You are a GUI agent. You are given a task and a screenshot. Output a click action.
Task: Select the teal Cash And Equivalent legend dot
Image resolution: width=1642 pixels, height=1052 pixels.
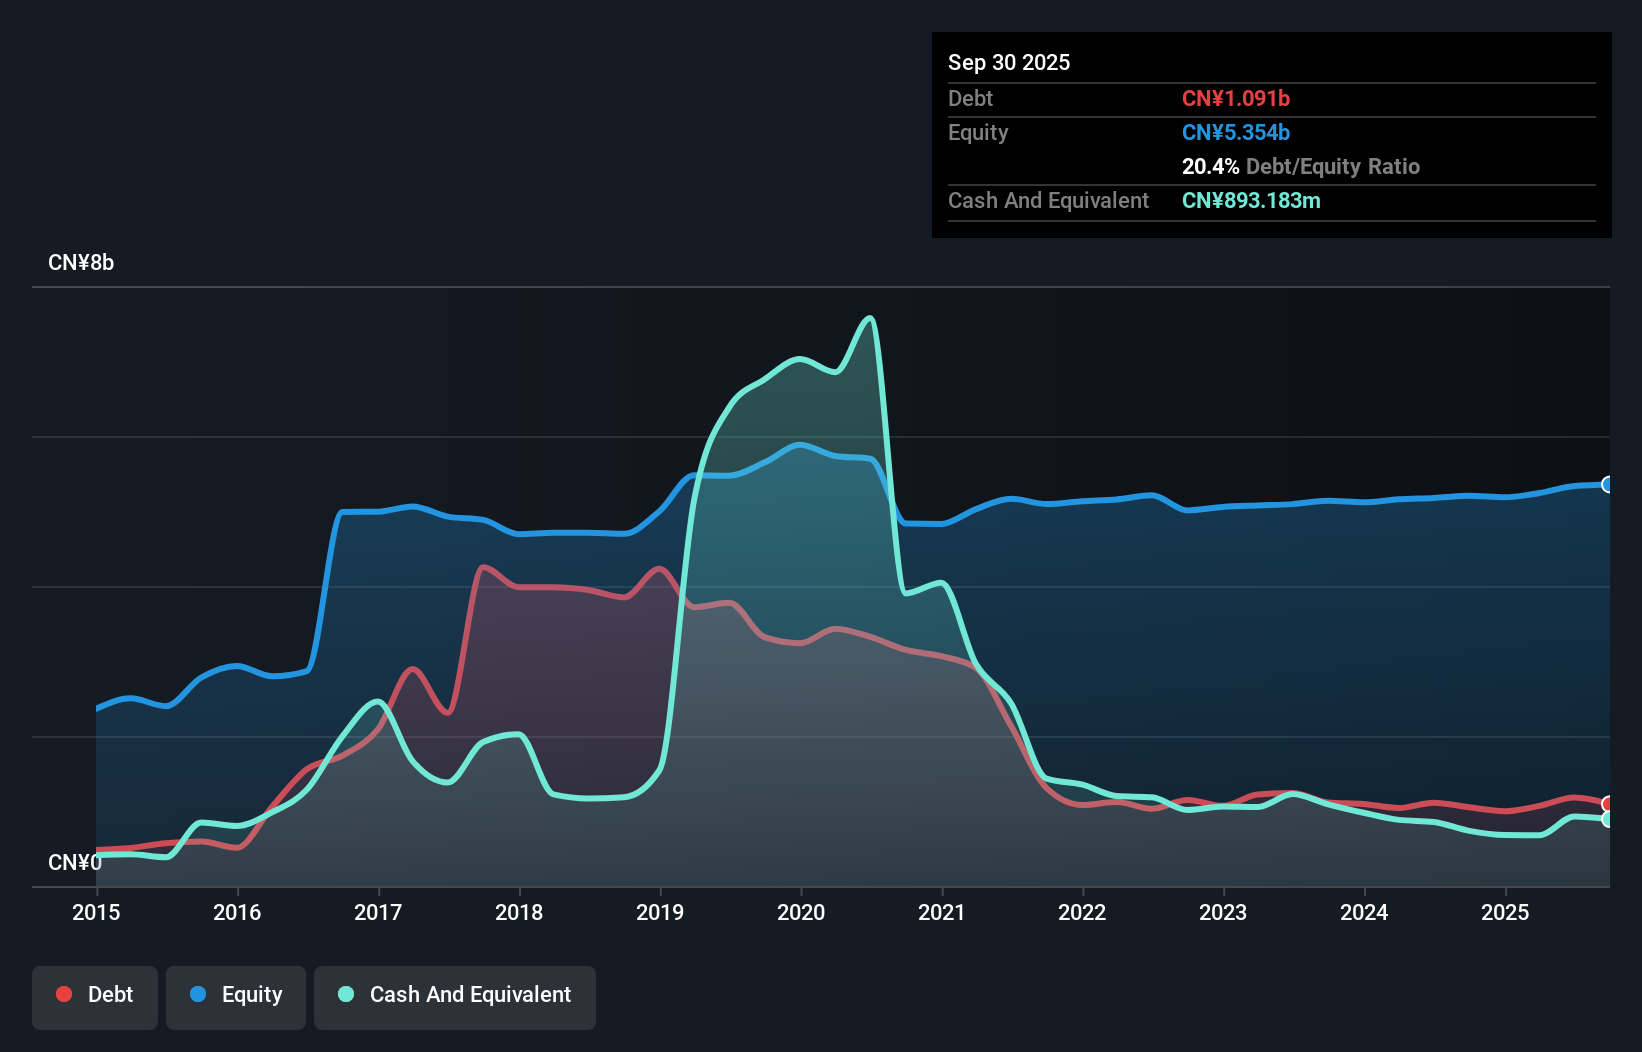[345, 994]
